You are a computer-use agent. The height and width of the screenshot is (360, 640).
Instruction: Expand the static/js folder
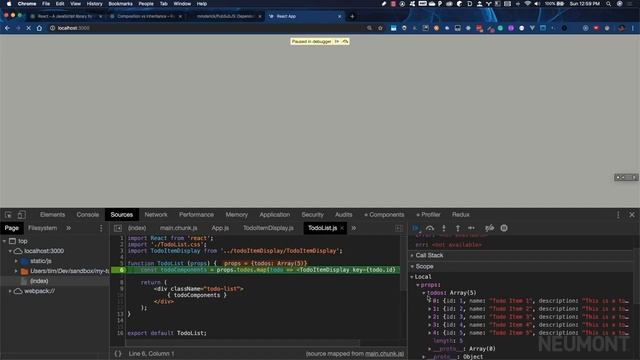[16, 261]
